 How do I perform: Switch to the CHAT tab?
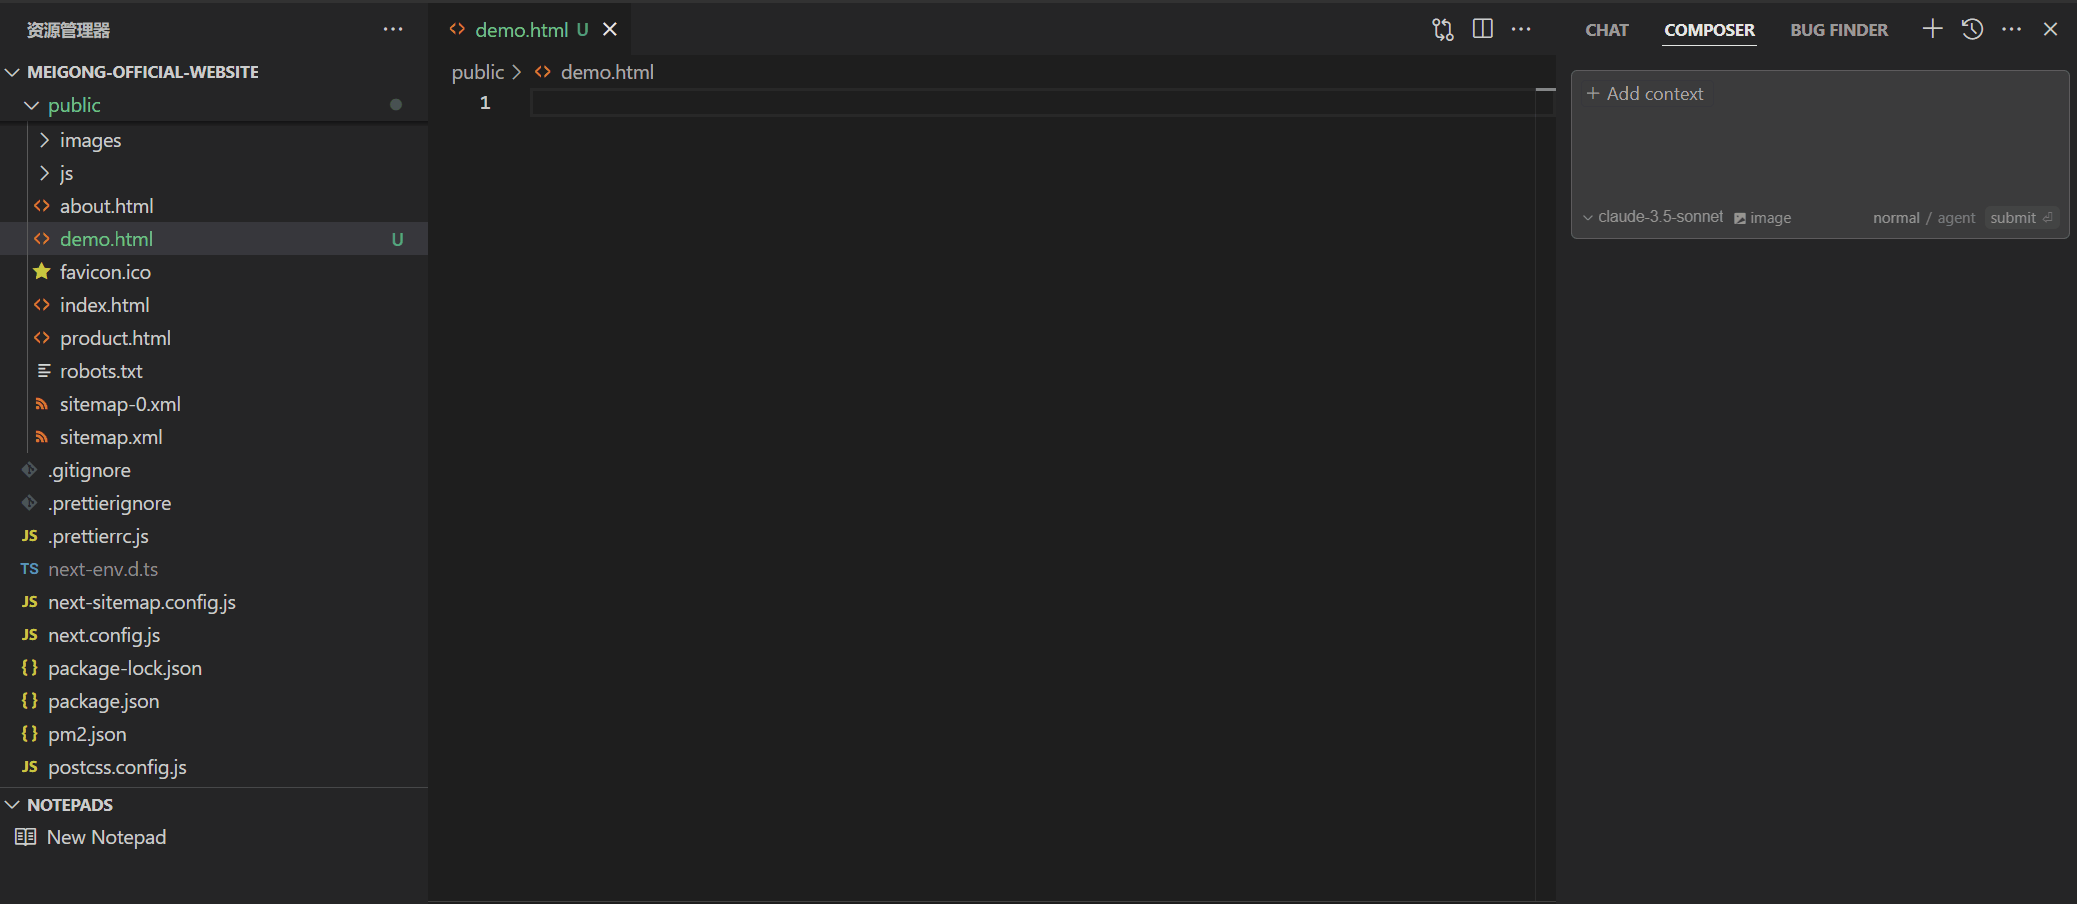click(x=1606, y=29)
